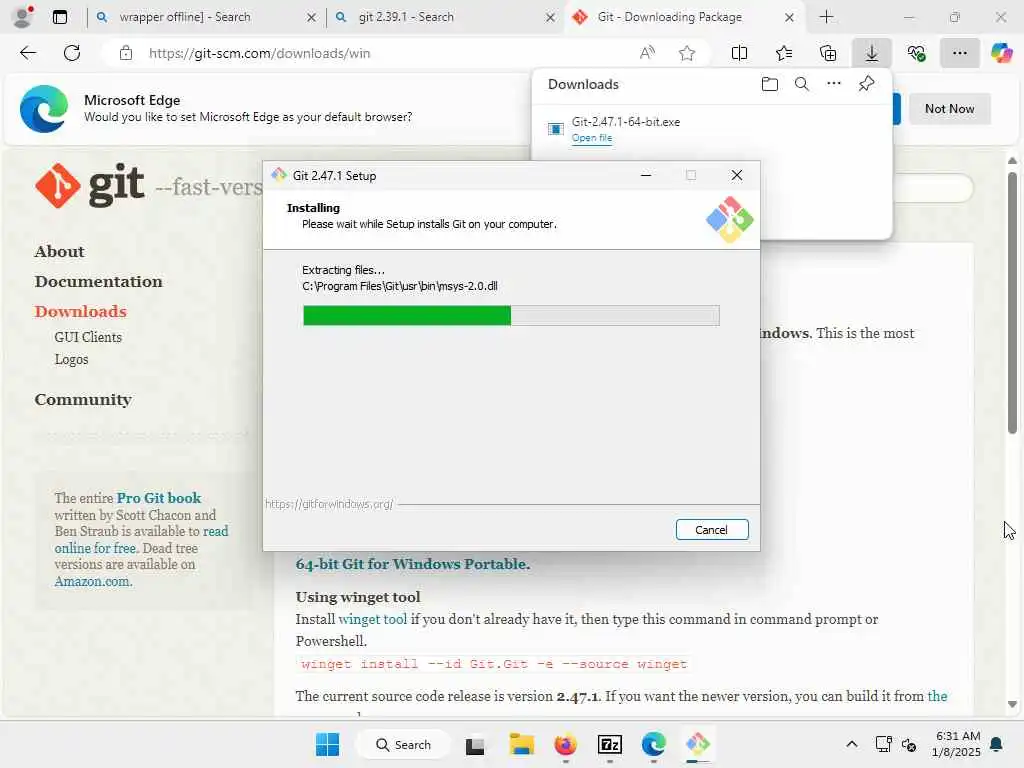Open the Split screen icon
1024x768 pixels.
739,53
